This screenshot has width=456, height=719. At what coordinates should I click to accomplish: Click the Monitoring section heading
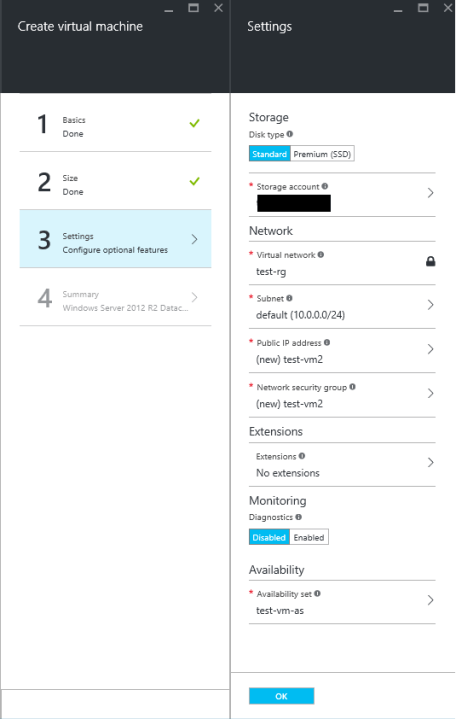(278, 501)
